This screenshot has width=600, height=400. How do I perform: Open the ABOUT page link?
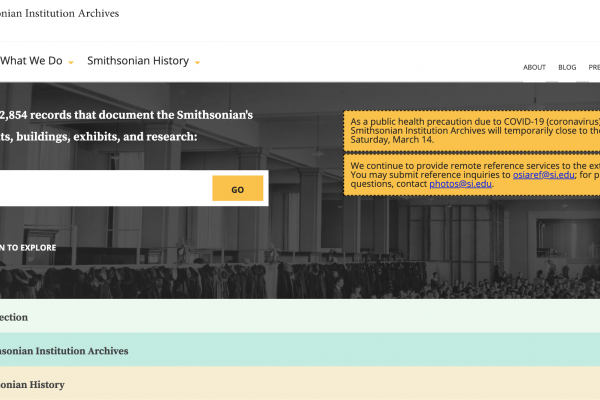click(534, 67)
